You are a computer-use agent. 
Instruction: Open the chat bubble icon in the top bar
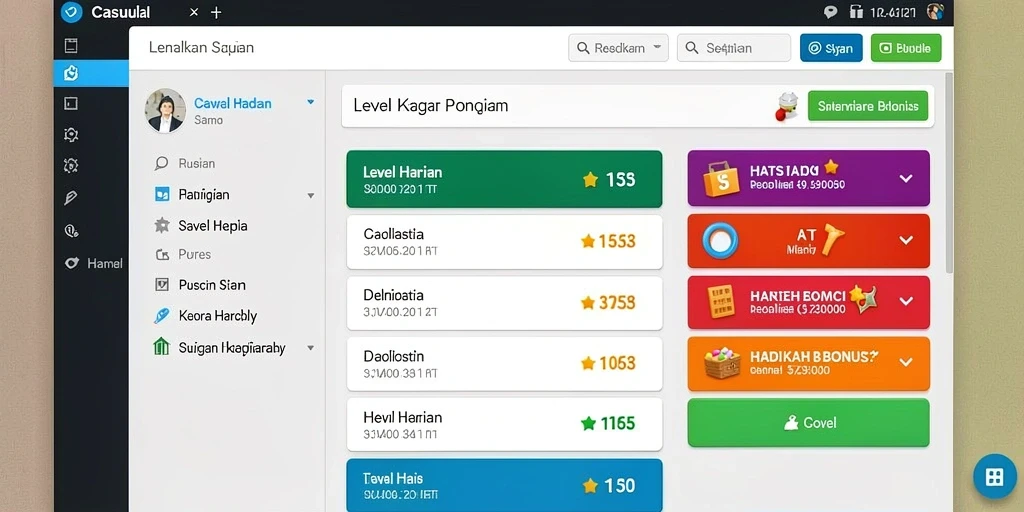click(x=831, y=12)
